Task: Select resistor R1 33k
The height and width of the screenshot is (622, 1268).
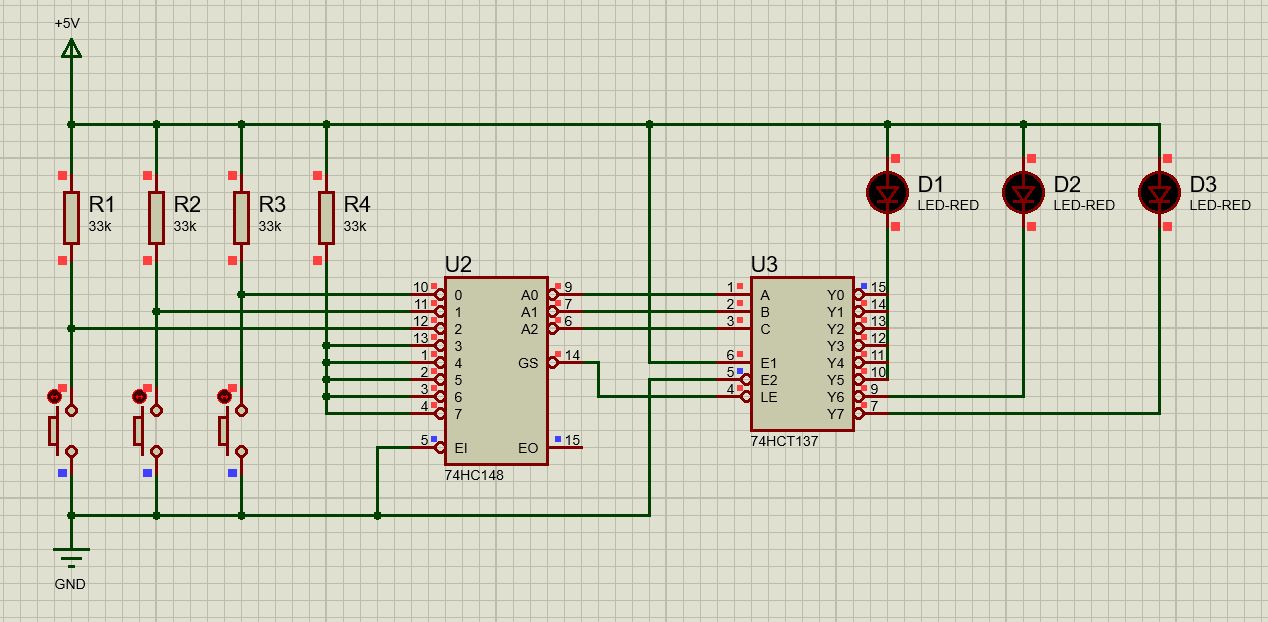Action: pyautogui.click(x=71, y=218)
